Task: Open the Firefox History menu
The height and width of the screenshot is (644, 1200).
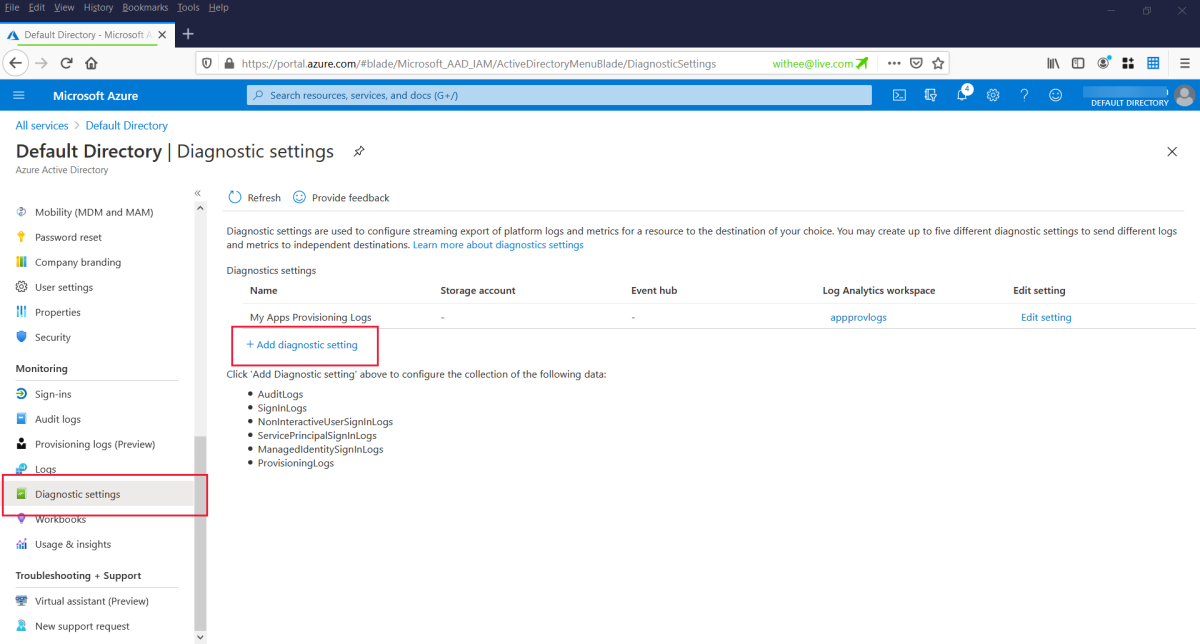Action: (x=98, y=7)
